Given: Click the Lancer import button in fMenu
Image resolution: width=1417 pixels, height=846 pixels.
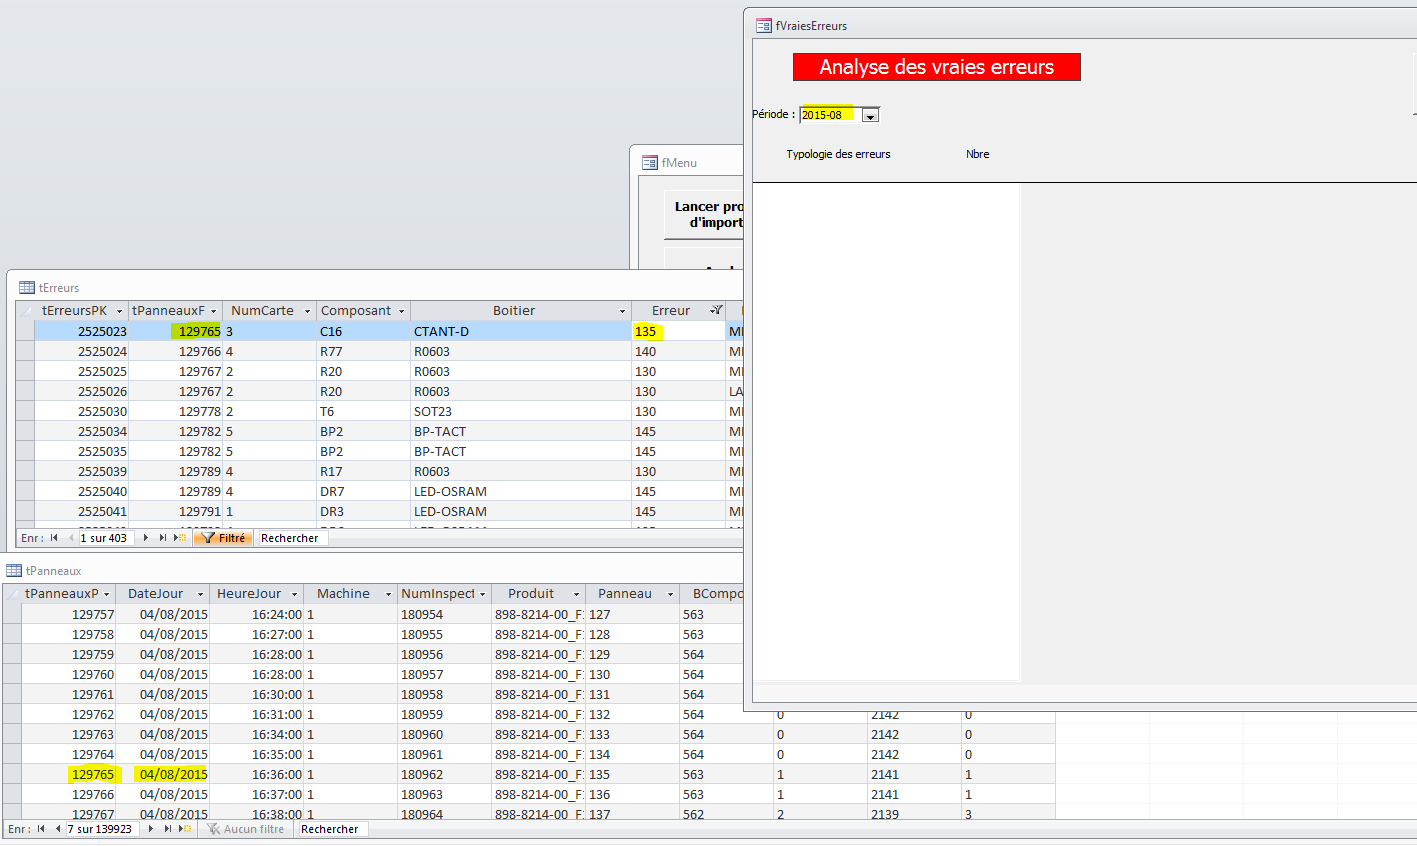Looking at the screenshot, I should 705,215.
